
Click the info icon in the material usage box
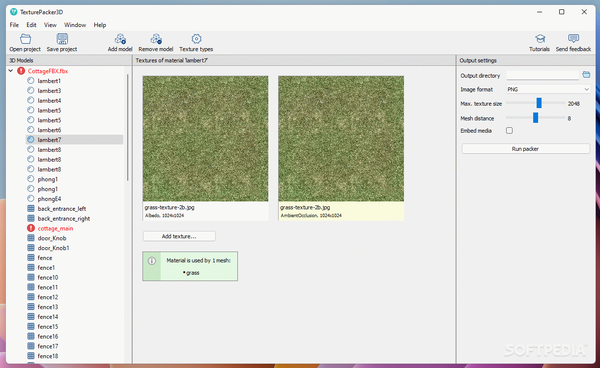(152, 261)
